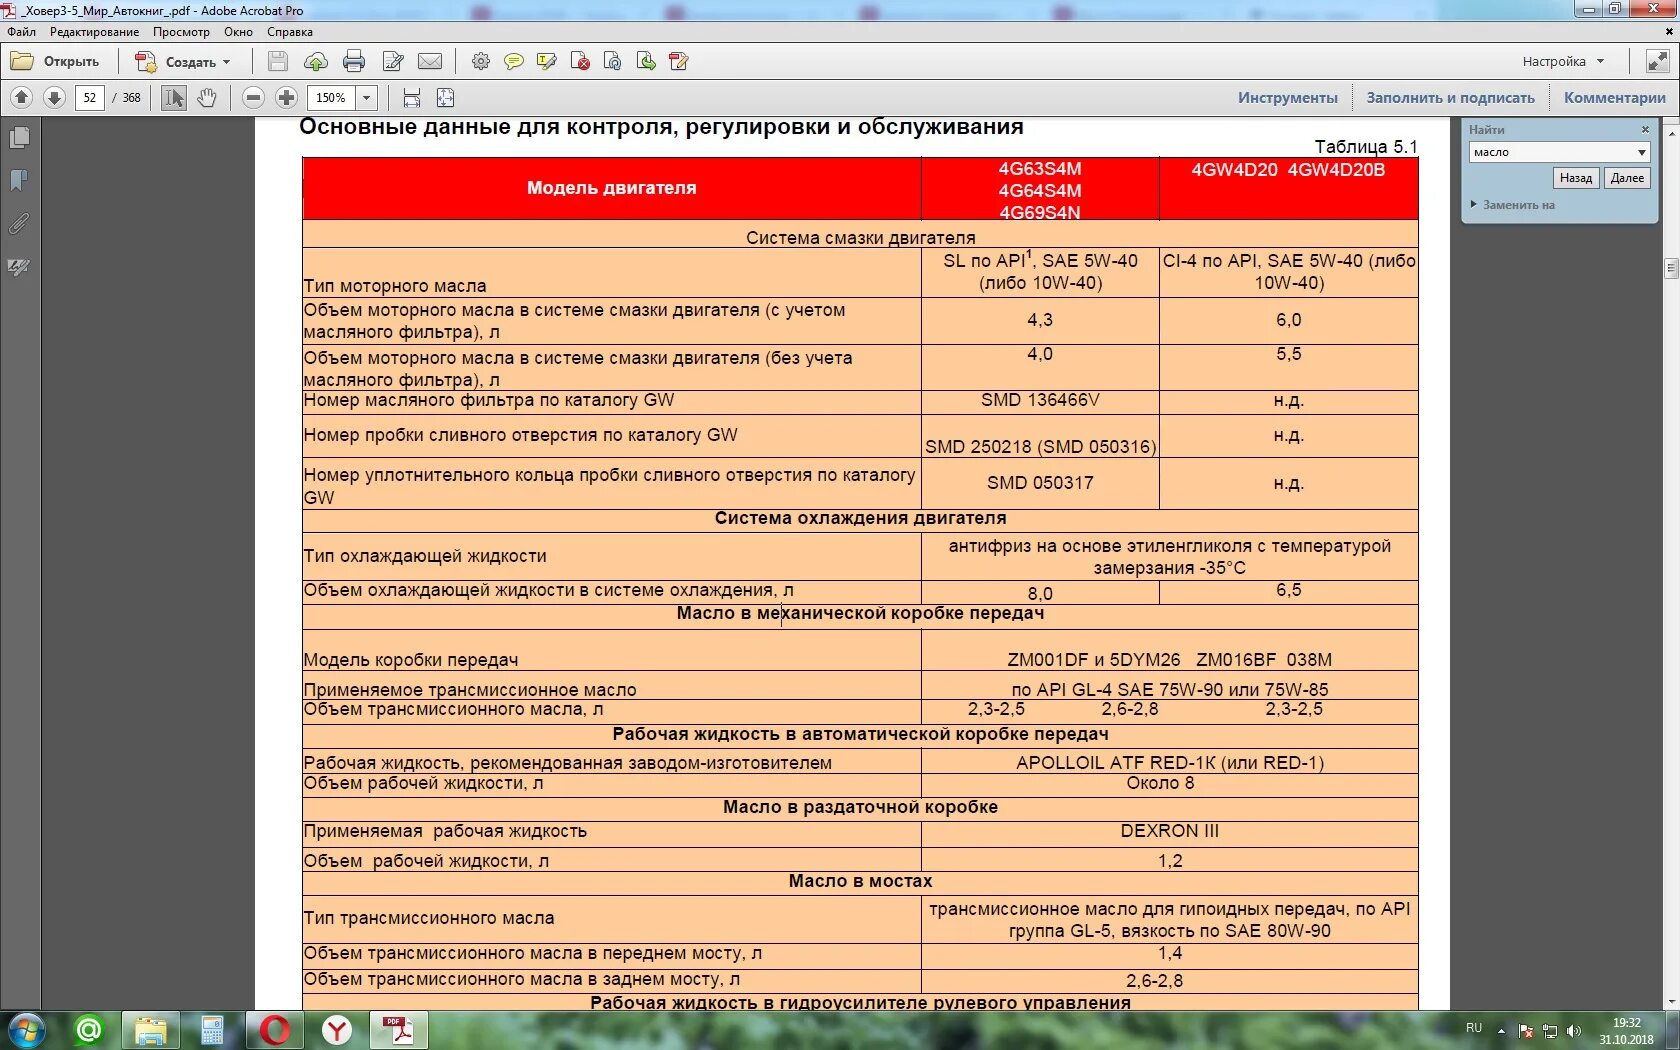Click the Далее find next button
The height and width of the screenshot is (1050, 1680).
point(1627,178)
